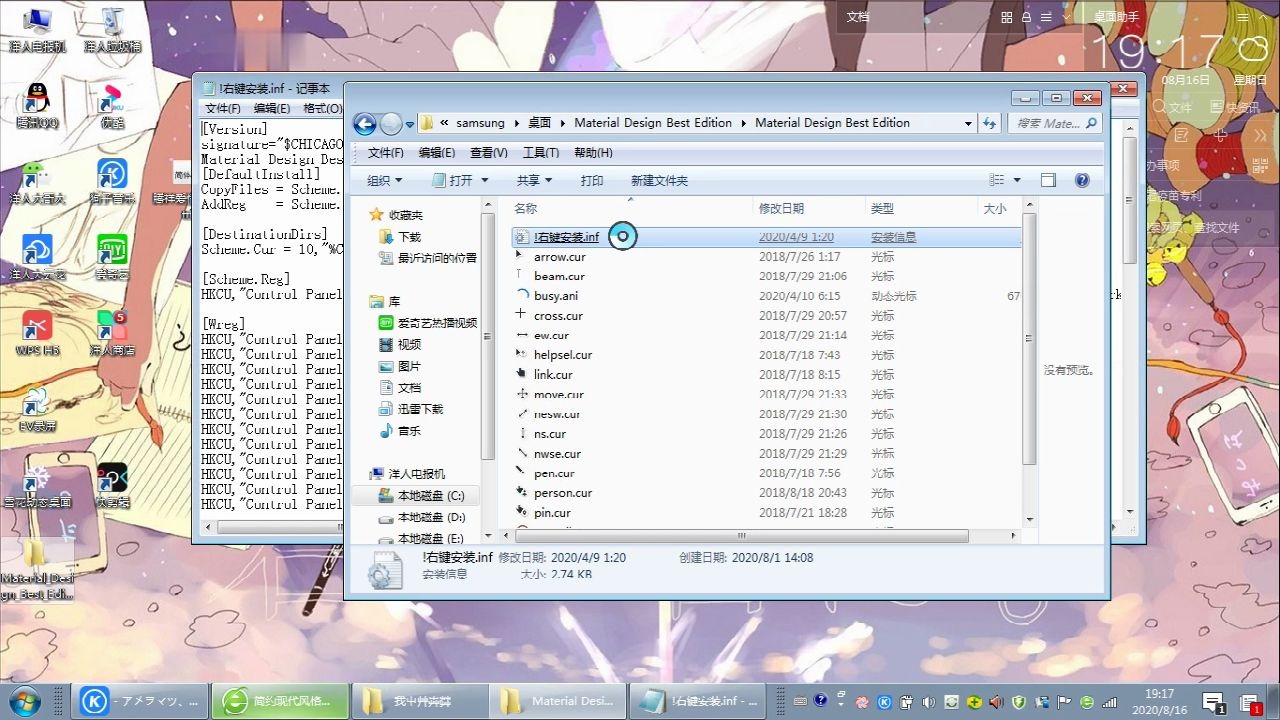Open Tencent QQ desktop shortcut

pyautogui.click(x=37, y=106)
